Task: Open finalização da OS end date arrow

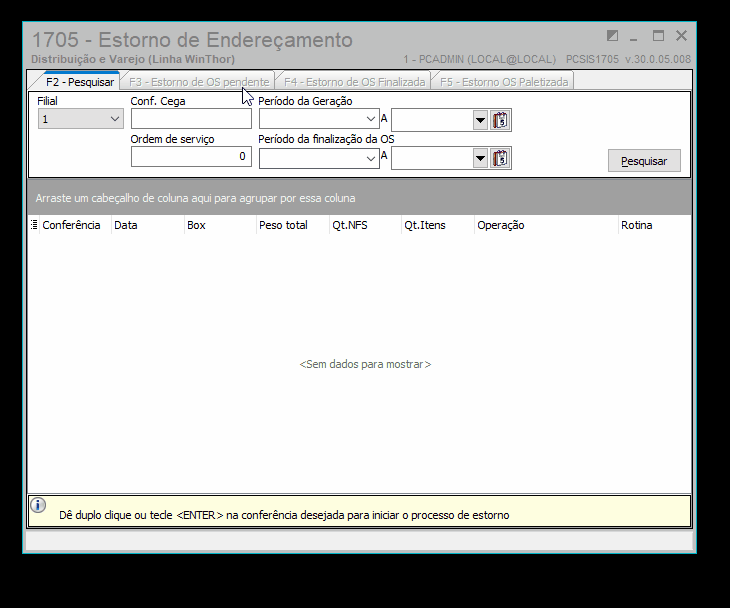Action: pyautogui.click(x=480, y=159)
